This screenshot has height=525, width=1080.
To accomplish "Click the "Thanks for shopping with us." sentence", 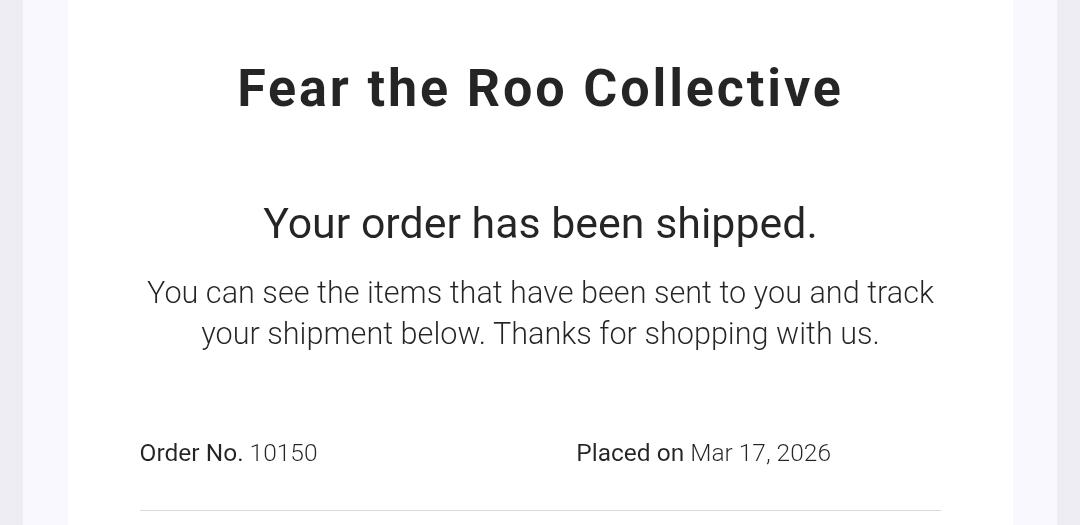I will (686, 333).
